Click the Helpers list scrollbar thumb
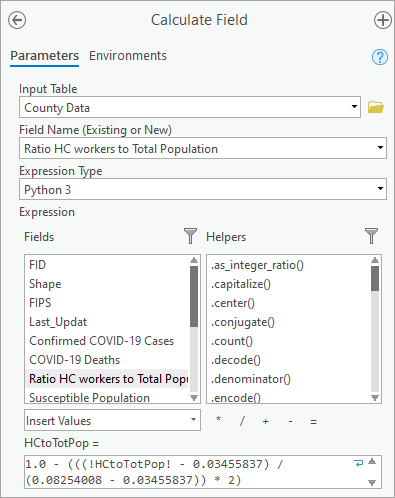The height and width of the screenshot is (498, 395). [375, 278]
